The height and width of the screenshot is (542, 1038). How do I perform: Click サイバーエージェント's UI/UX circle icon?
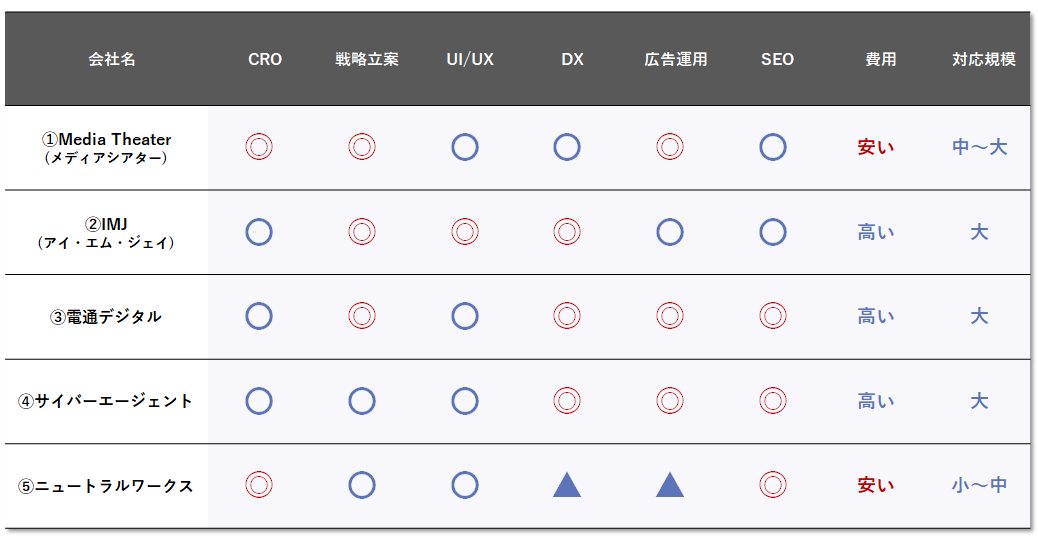pyautogui.click(x=465, y=401)
